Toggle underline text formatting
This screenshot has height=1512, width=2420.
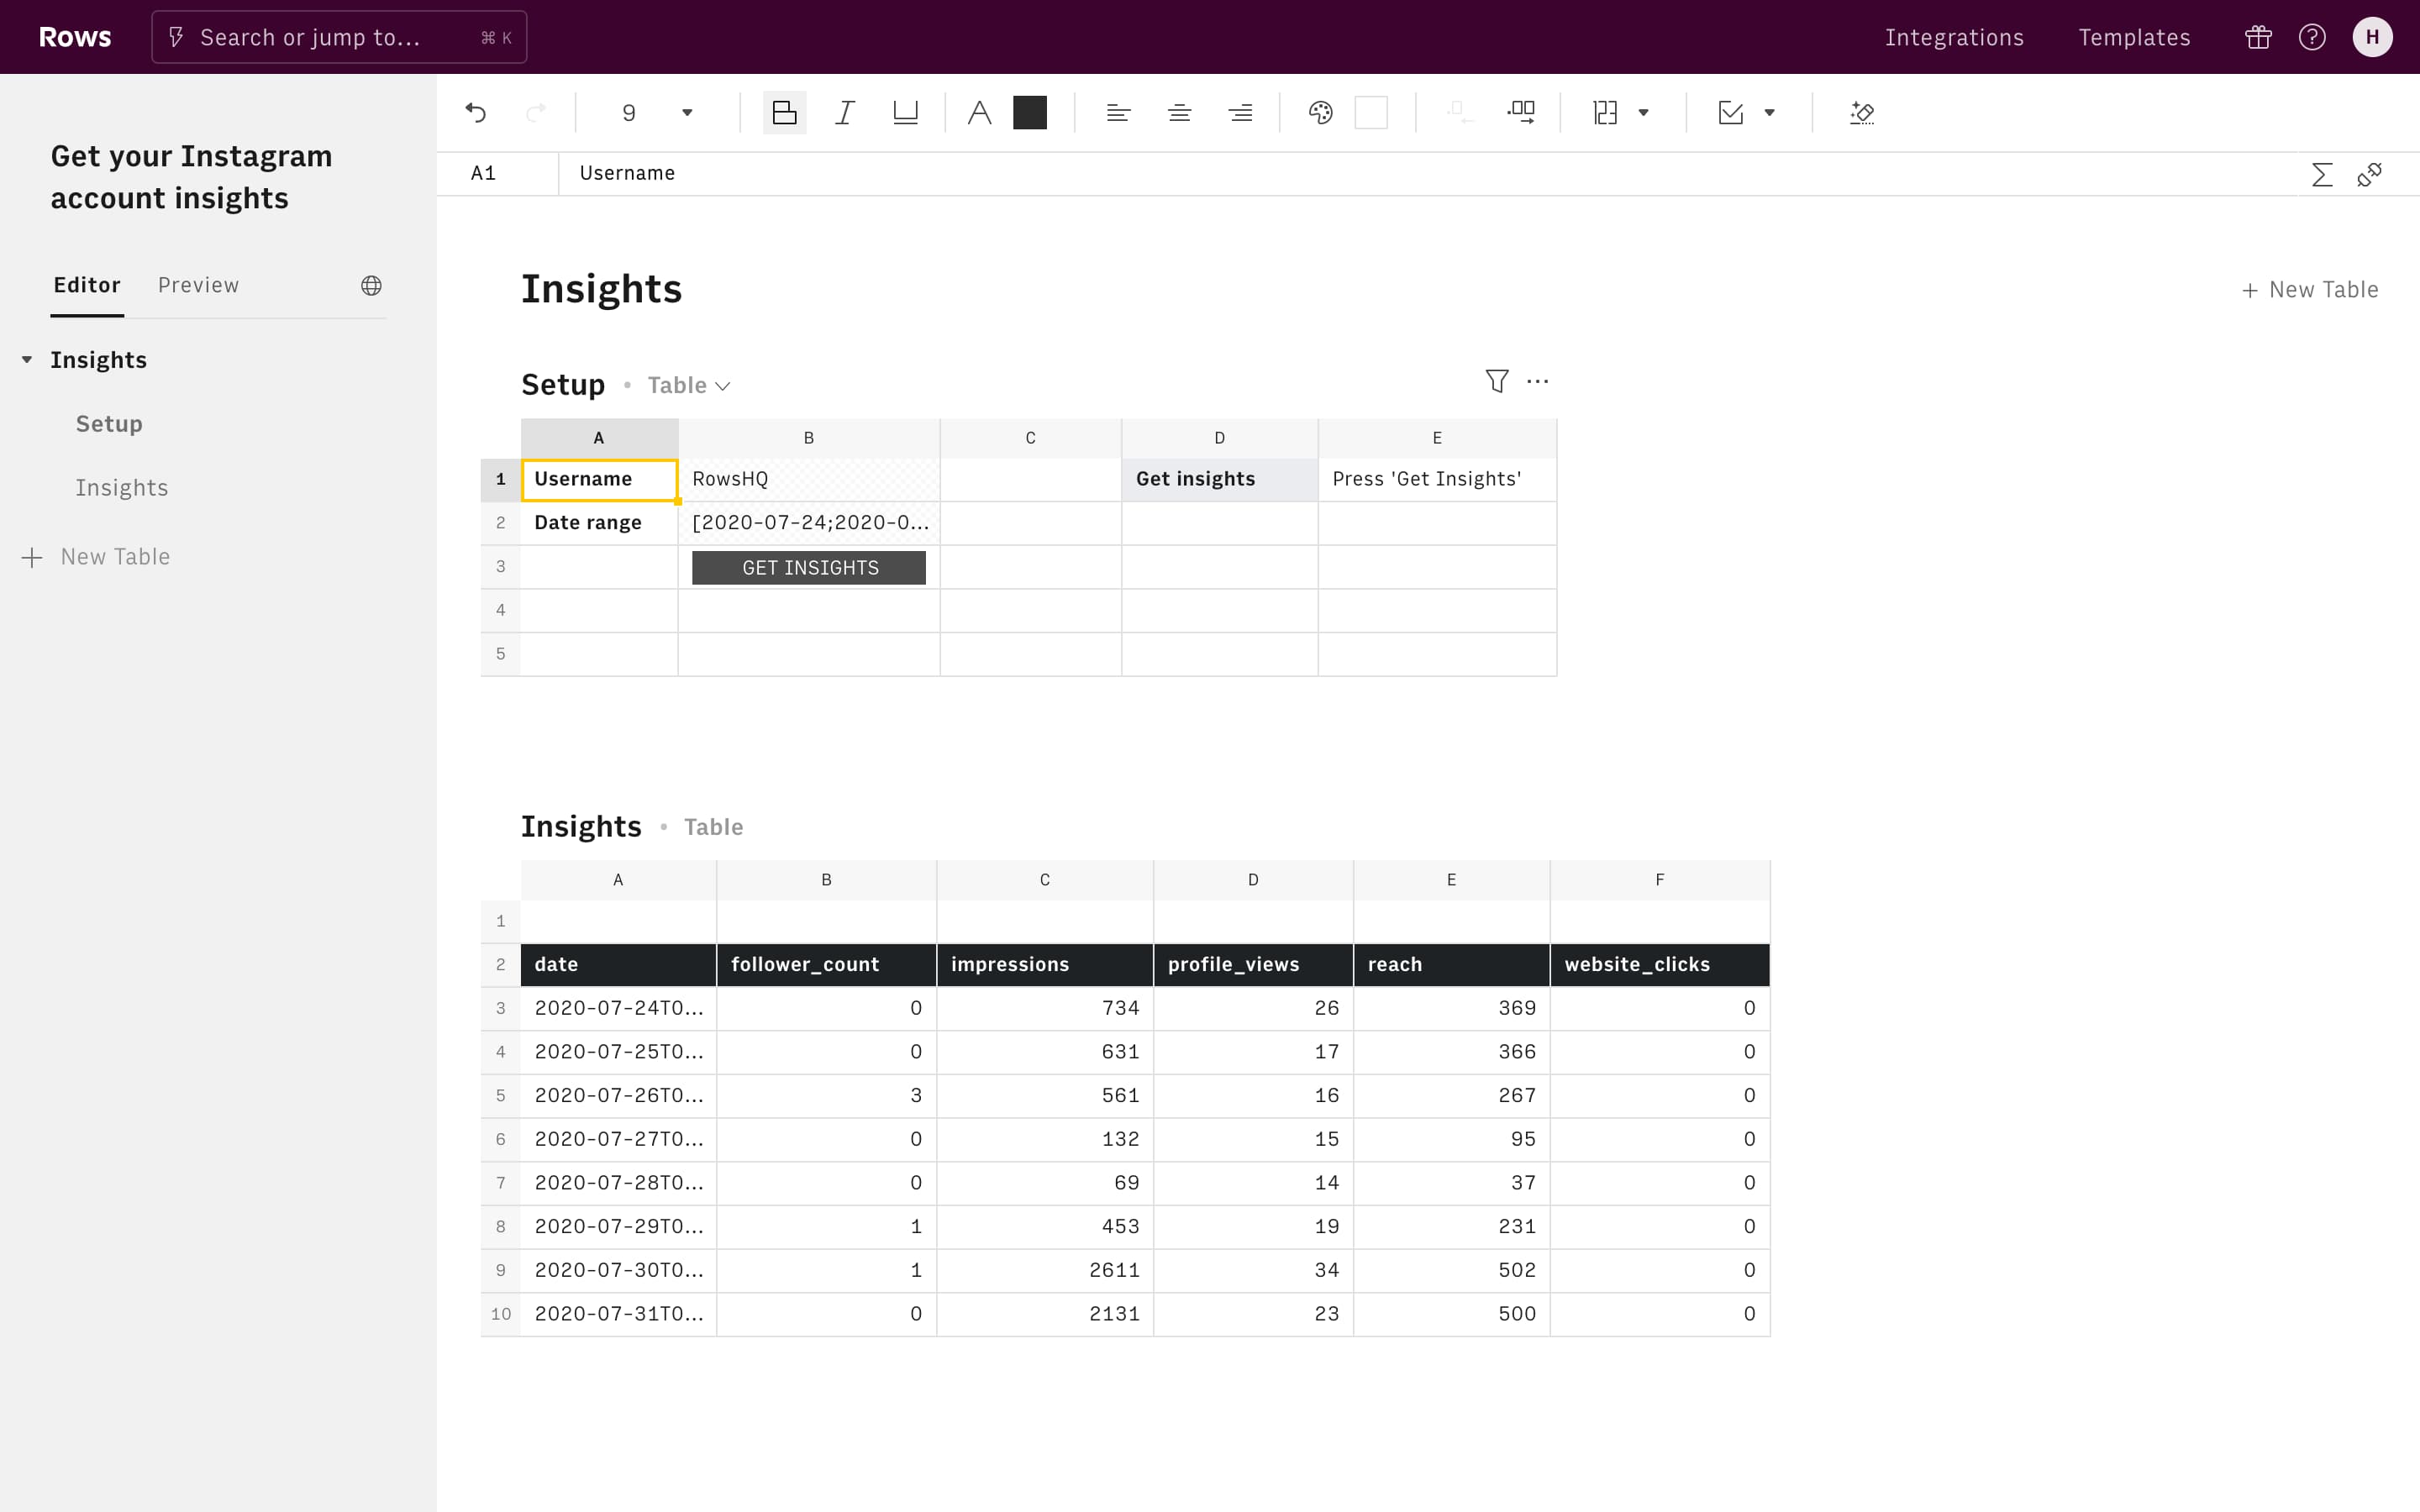(905, 113)
